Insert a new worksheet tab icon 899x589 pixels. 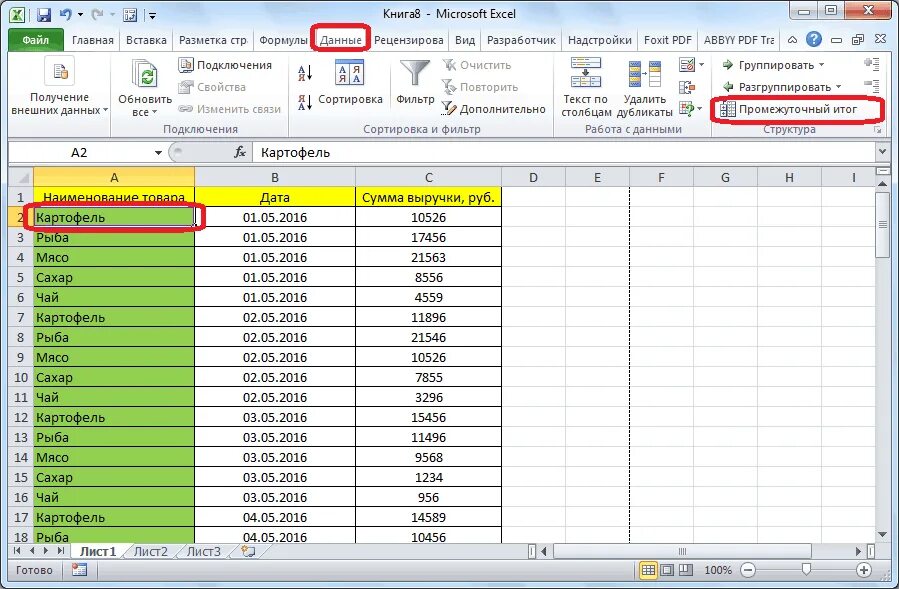248,551
